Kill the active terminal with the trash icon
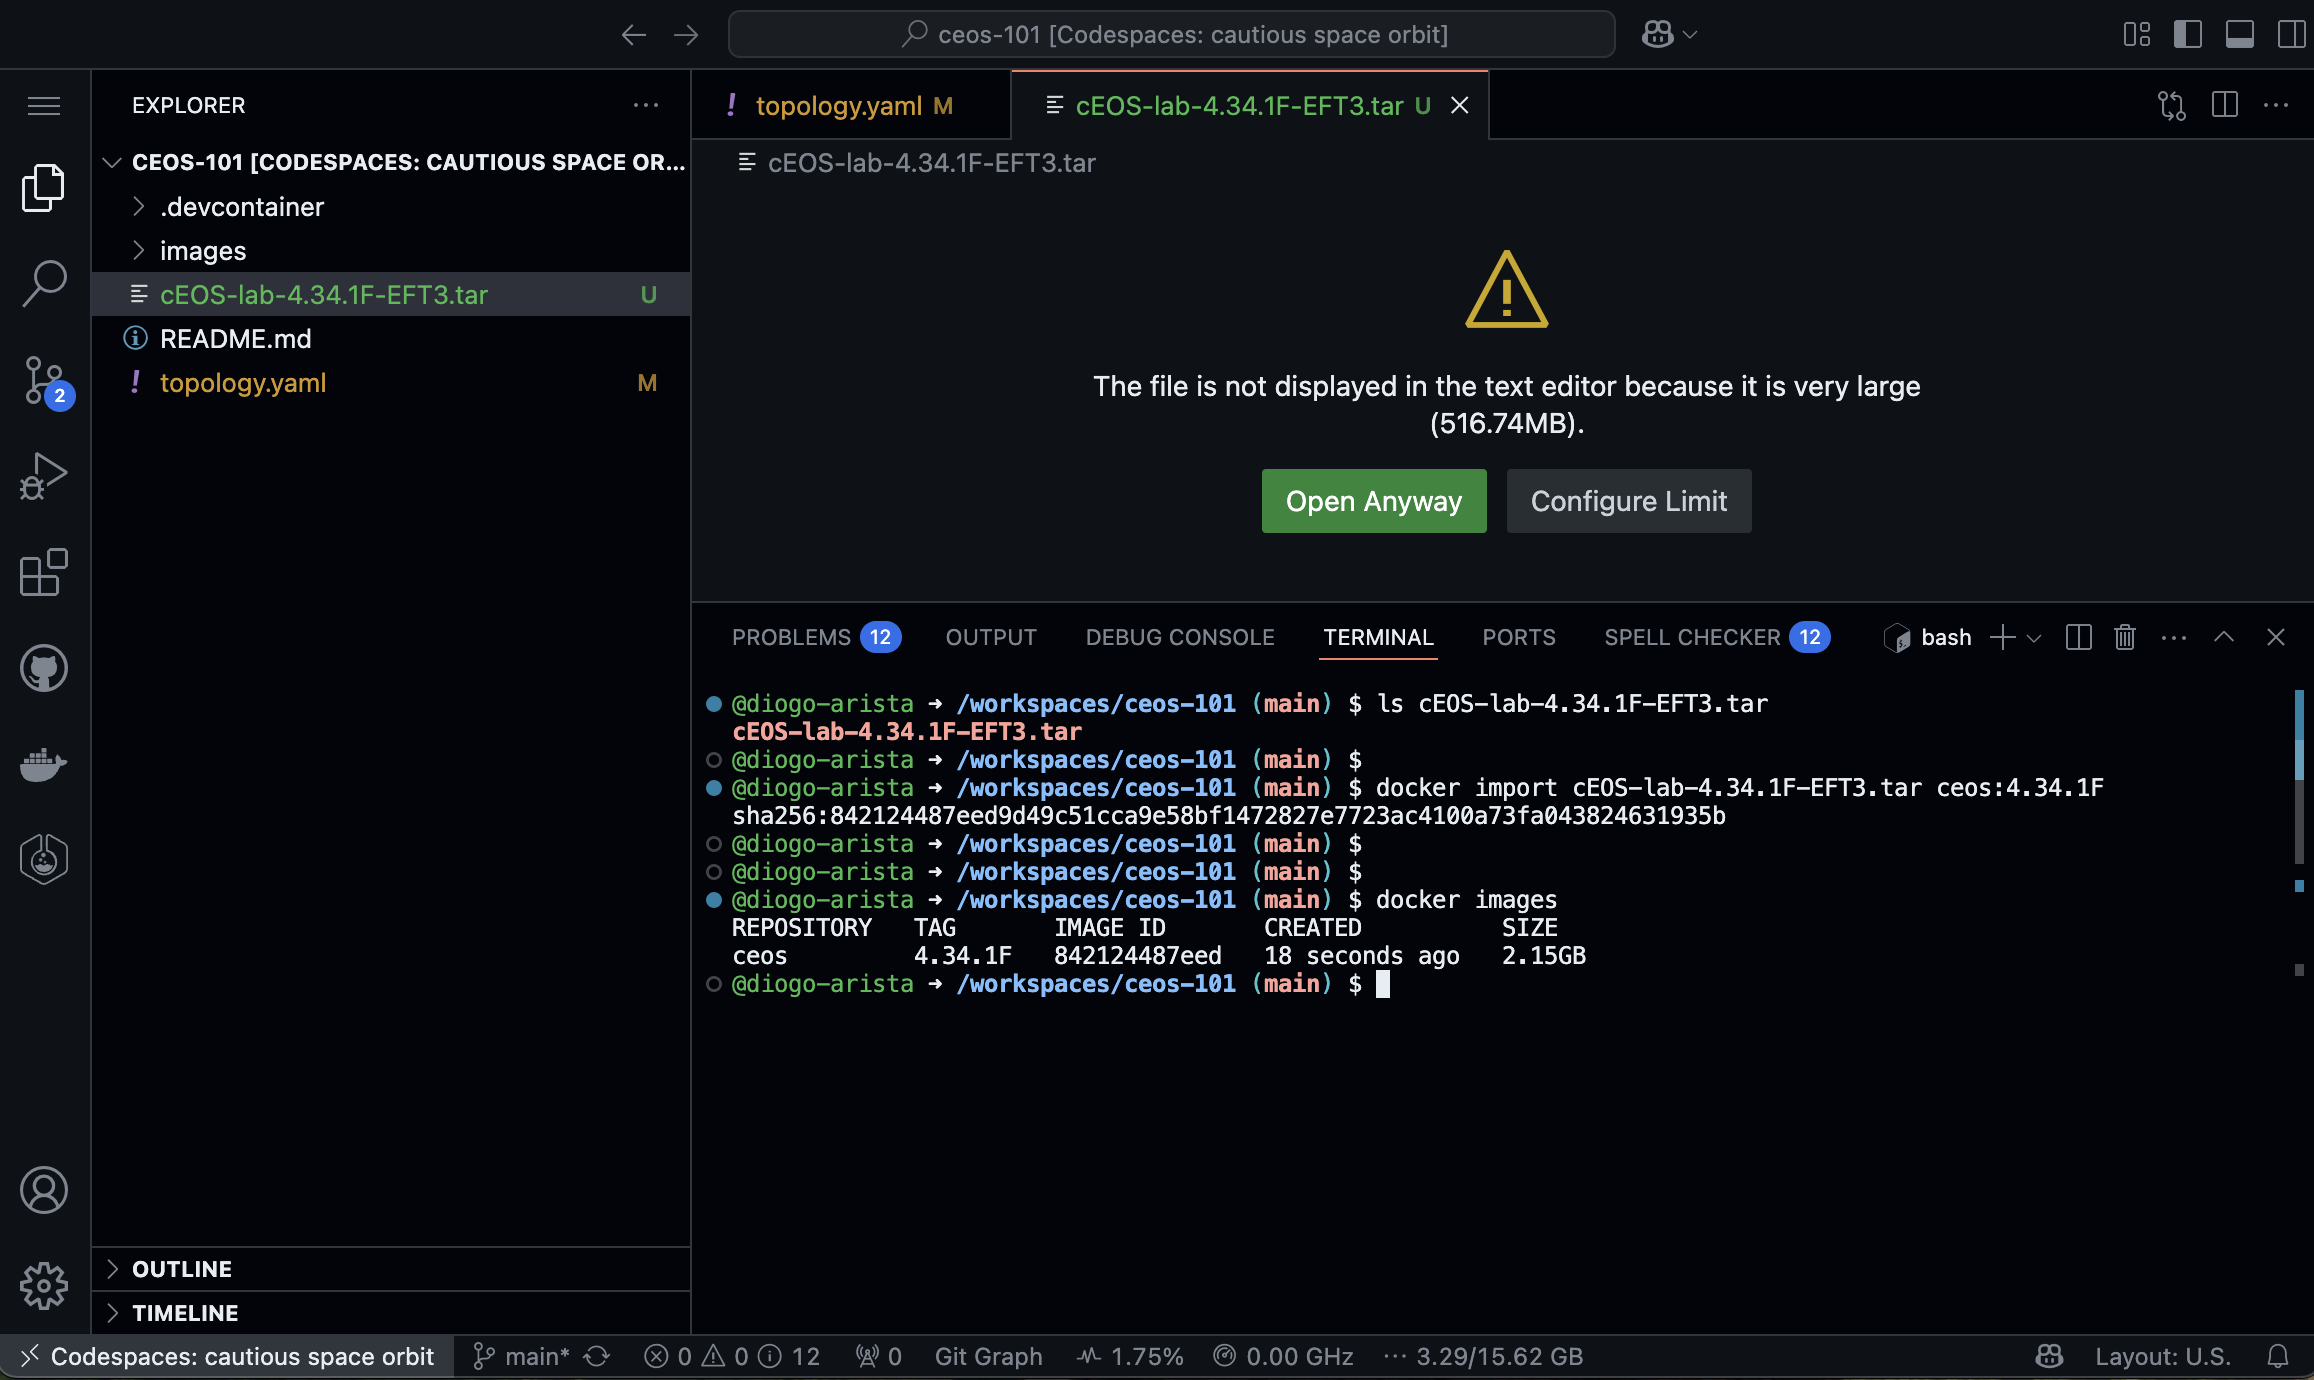Image resolution: width=2314 pixels, height=1380 pixels. pos(2124,637)
